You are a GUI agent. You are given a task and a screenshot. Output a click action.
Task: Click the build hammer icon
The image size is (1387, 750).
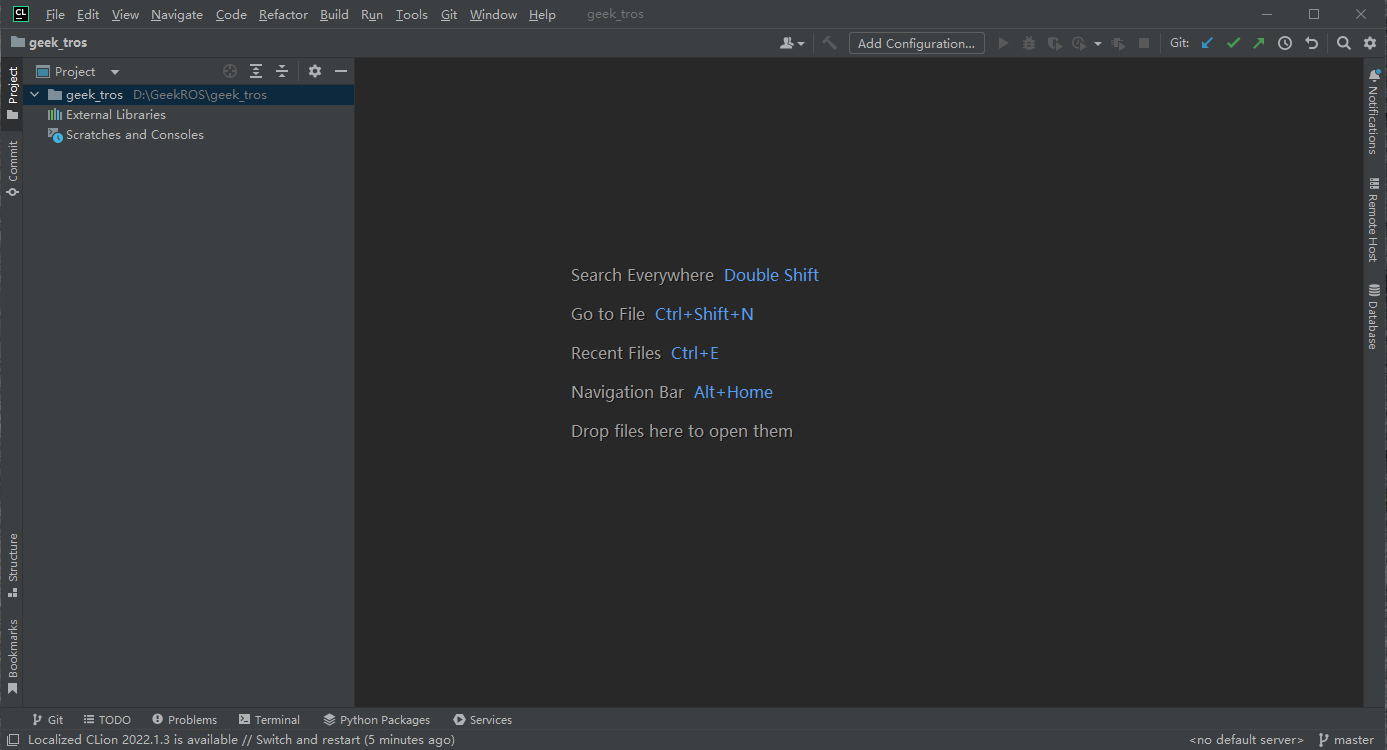click(x=829, y=43)
